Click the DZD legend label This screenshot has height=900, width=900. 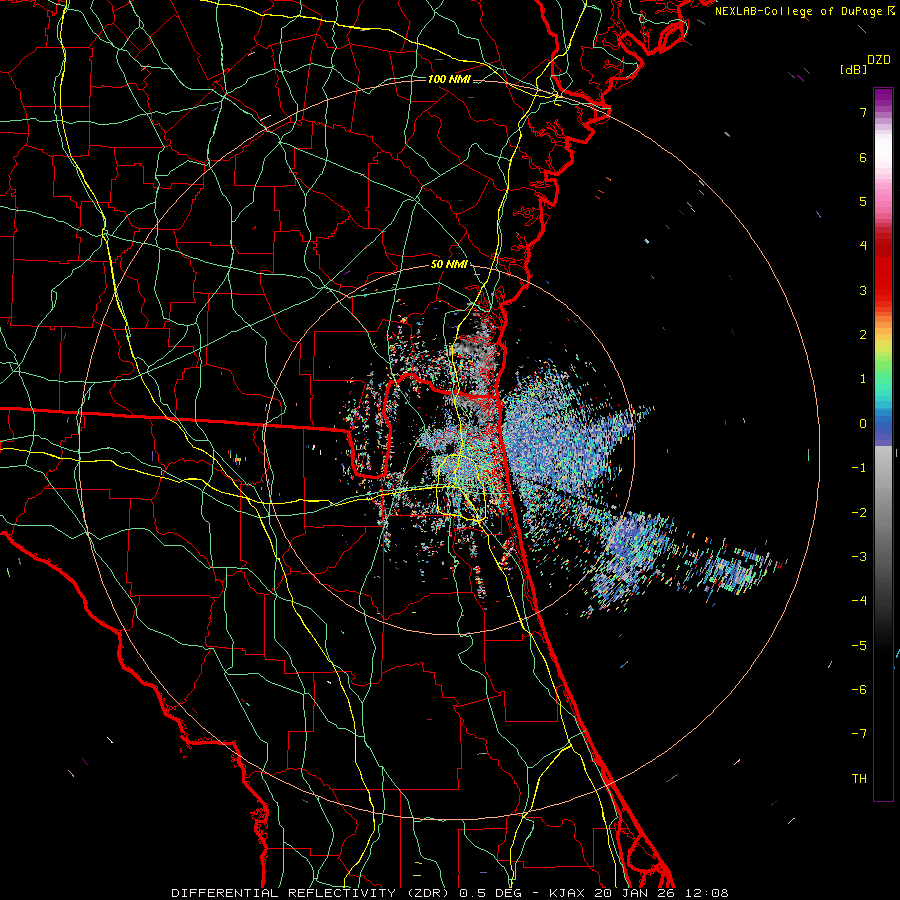coord(878,59)
